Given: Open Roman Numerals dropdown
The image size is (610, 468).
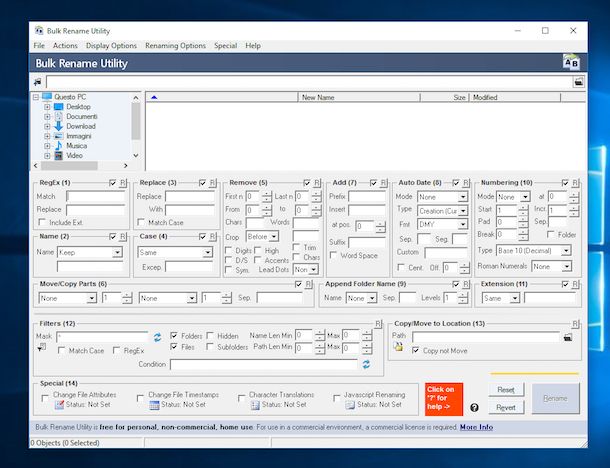Looking at the screenshot, I should [566, 266].
